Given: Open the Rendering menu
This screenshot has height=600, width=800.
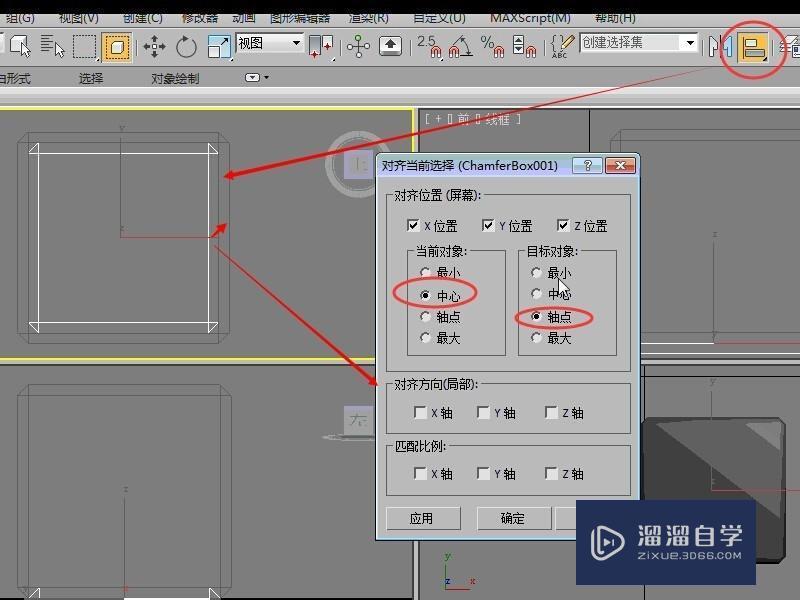Looking at the screenshot, I should tap(368, 18).
